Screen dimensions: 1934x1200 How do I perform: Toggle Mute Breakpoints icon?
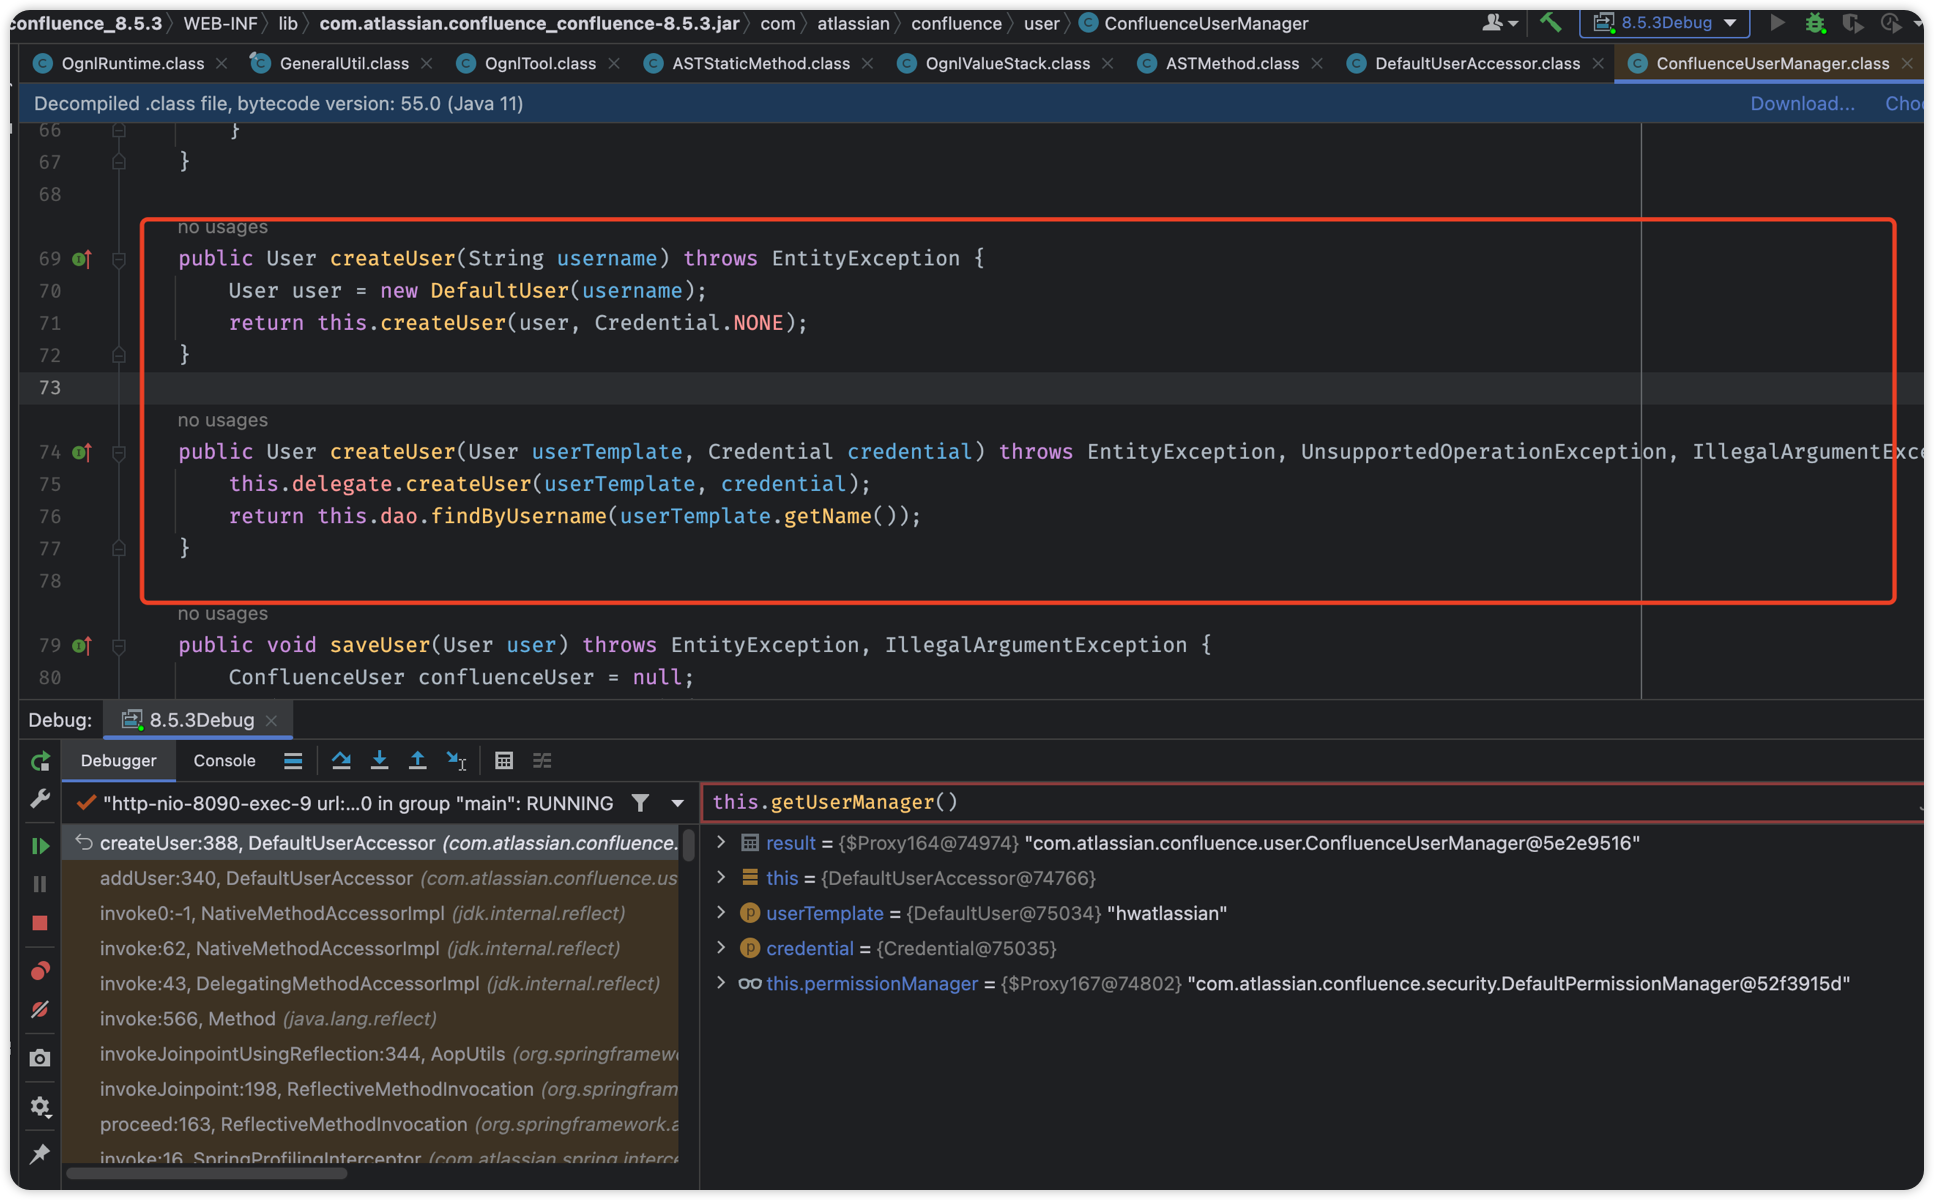pyautogui.click(x=40, y=1010)
